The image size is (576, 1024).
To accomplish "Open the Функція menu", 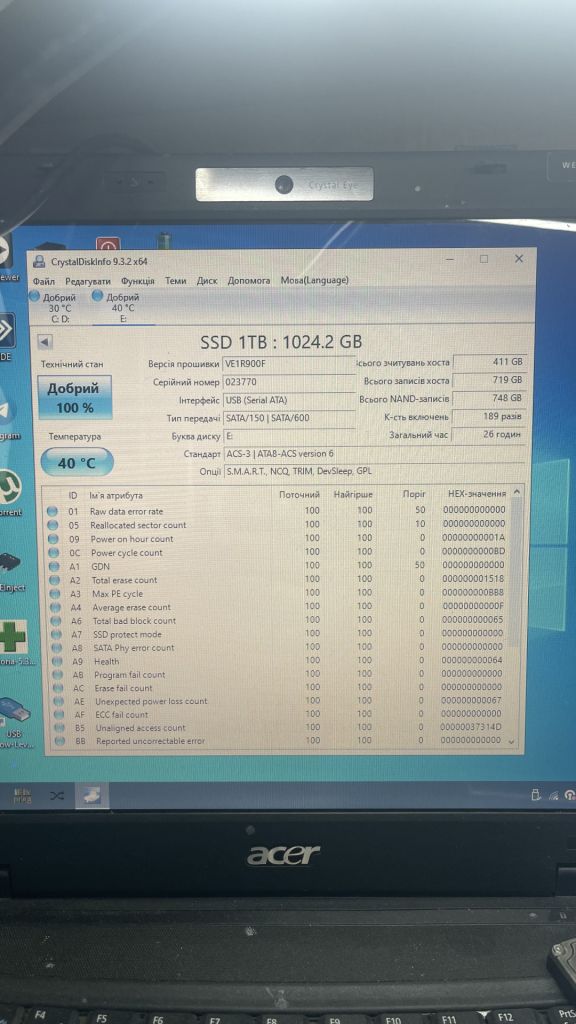I will pyautogui.click(x=138, y=281).
